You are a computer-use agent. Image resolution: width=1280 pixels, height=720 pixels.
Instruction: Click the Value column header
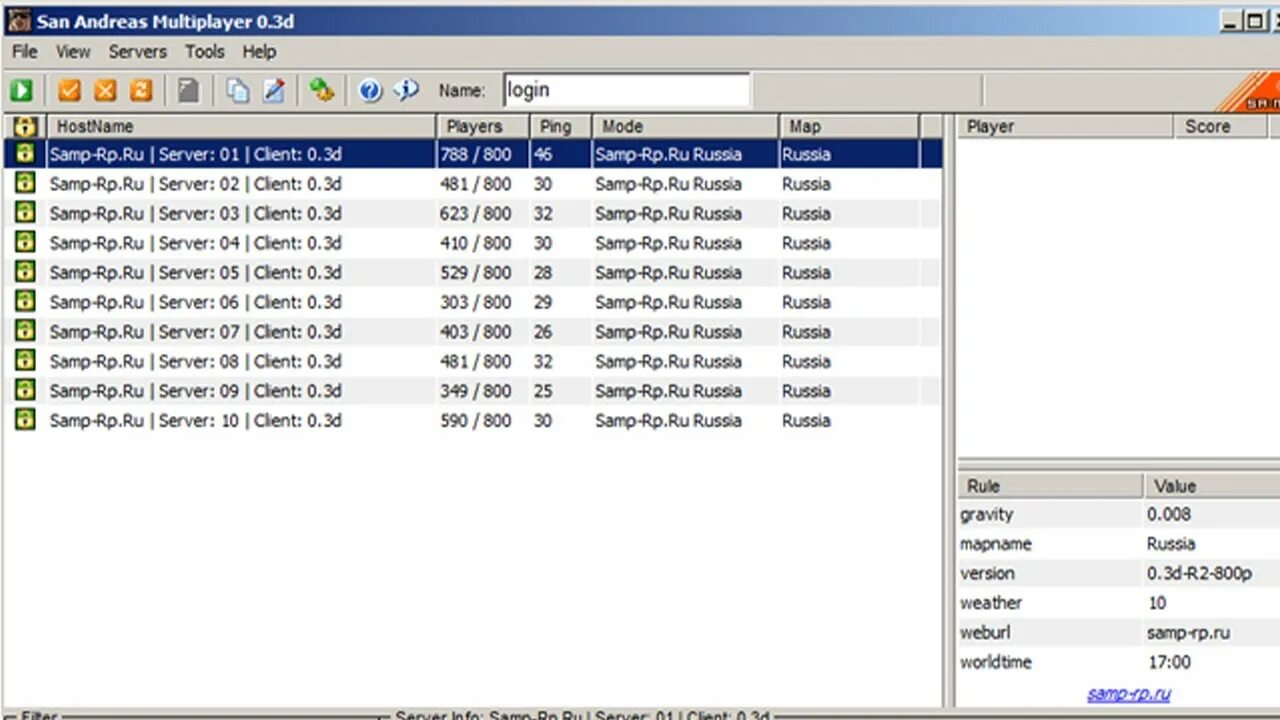pyautogui.click(x=1212, y=486)
